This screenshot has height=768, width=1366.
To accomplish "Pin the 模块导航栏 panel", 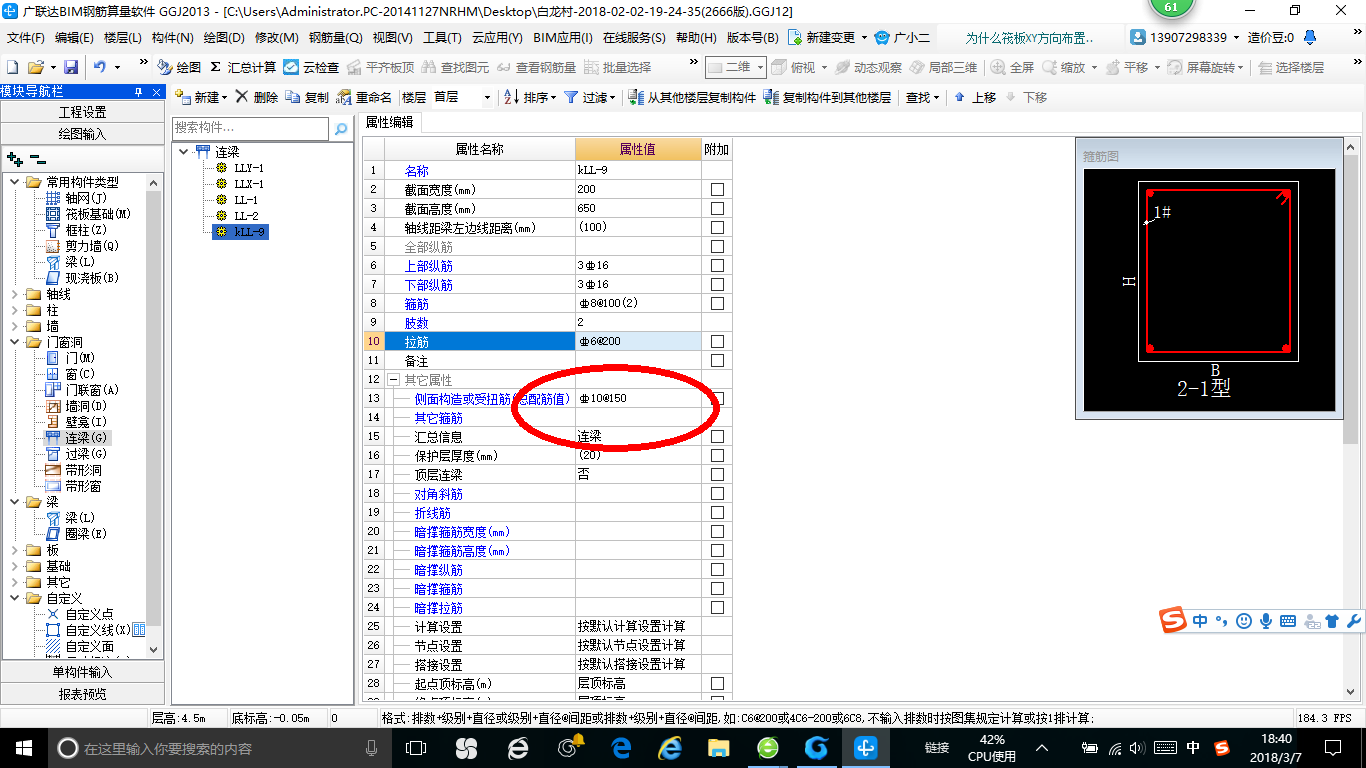I will (x=139, y=91).
